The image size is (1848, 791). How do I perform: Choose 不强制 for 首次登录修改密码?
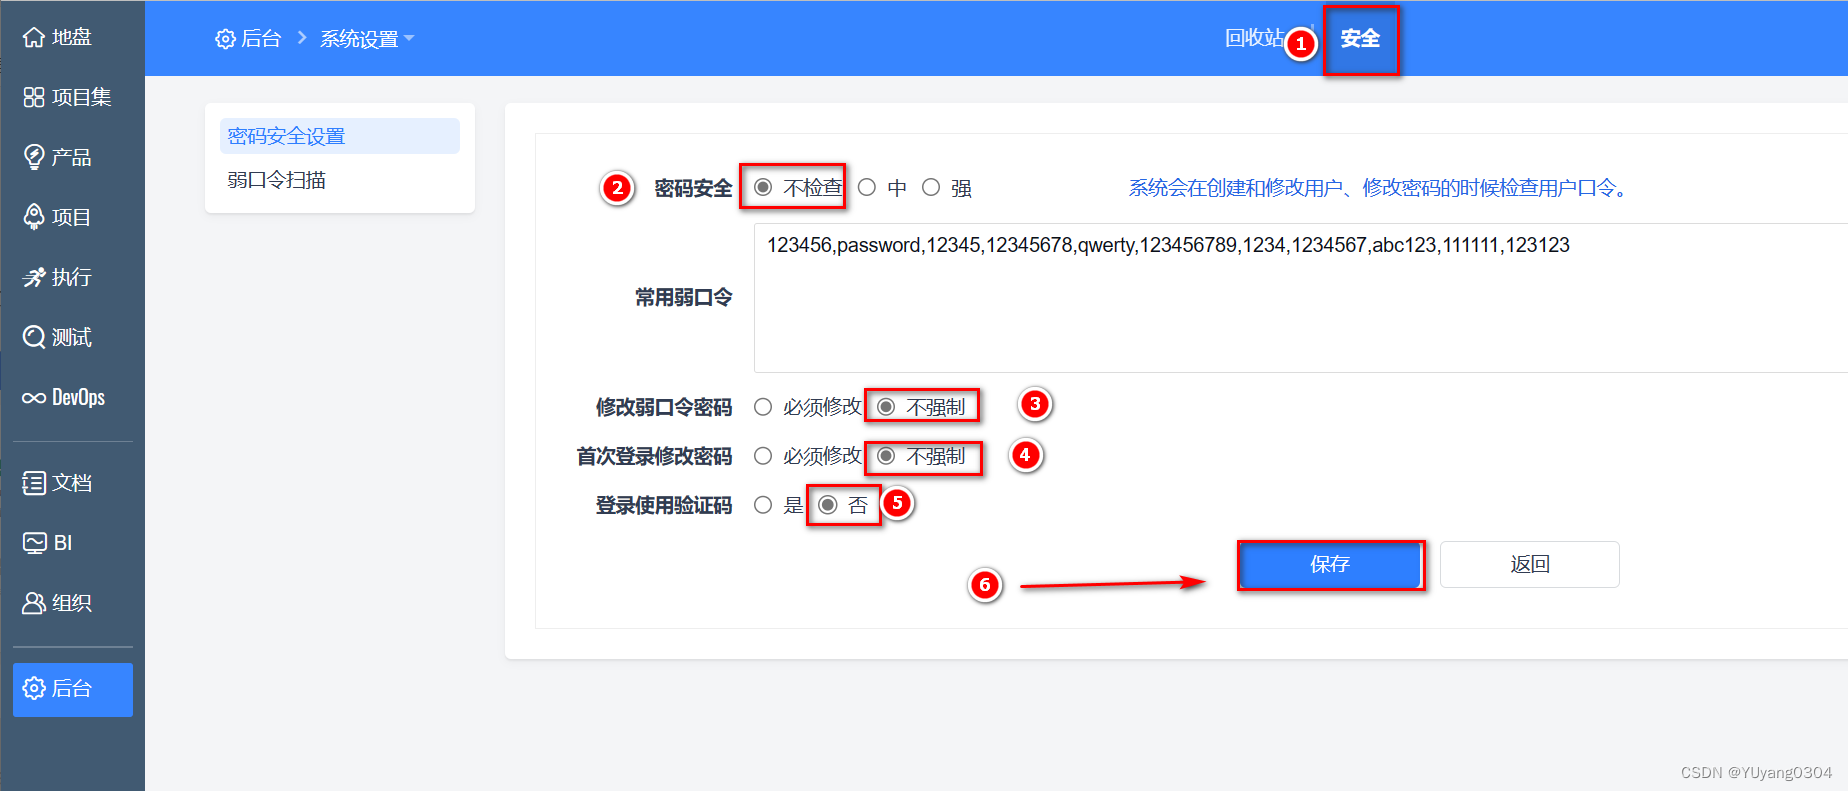tap(886, 456)
